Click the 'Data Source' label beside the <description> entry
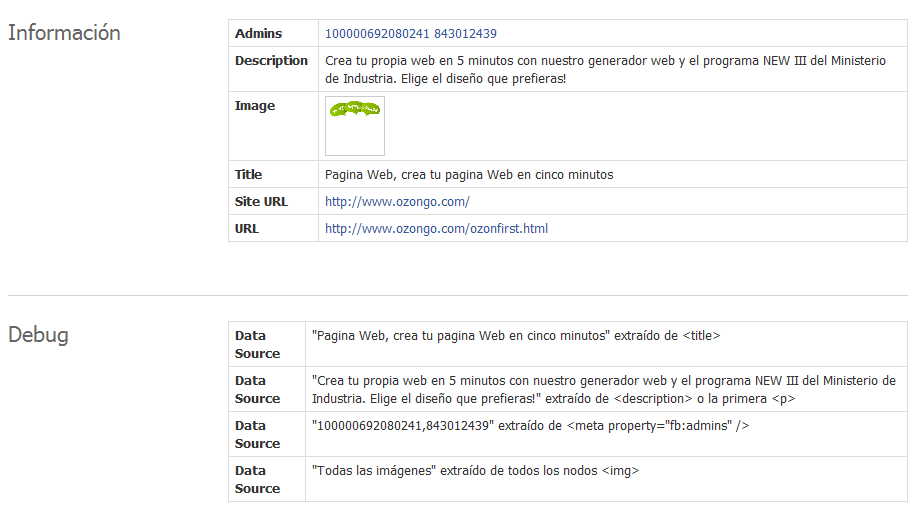Viewport: 917px width, 529px height. (x=257, y=389)
